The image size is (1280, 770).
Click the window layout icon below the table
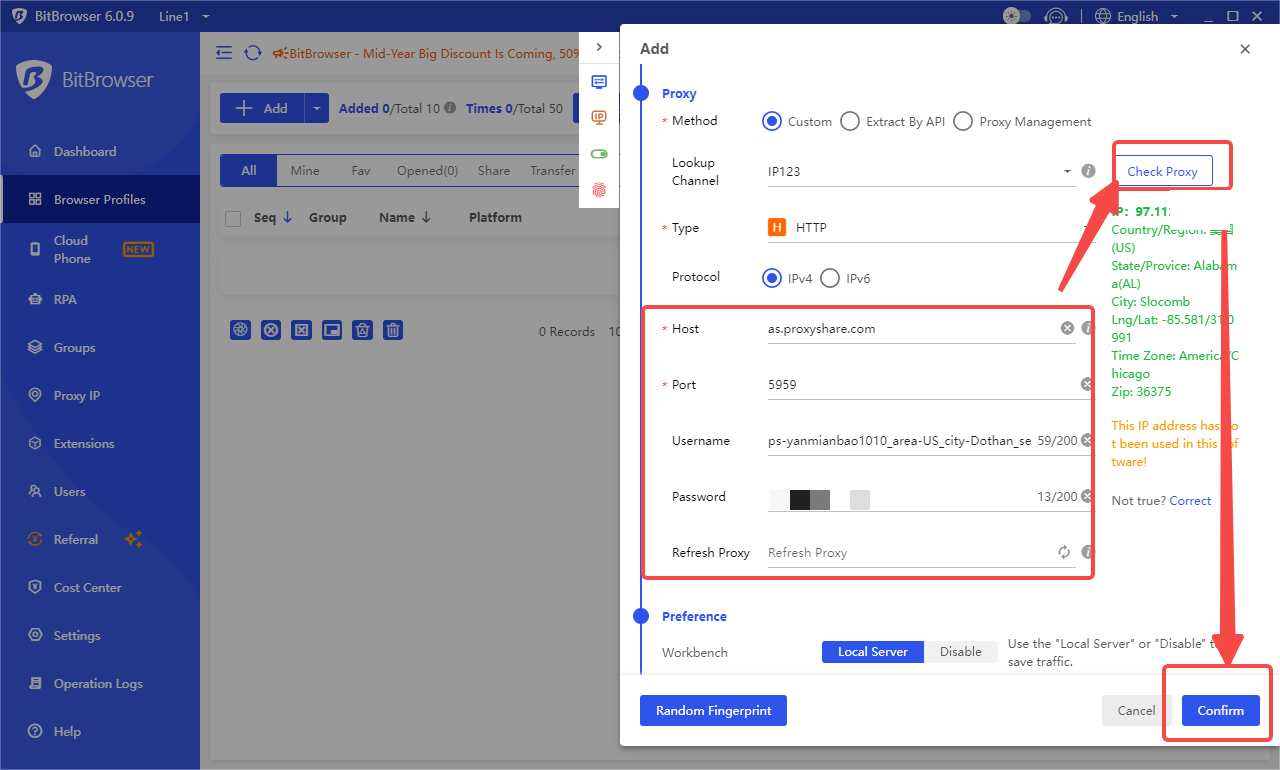(x=332, y=330)
